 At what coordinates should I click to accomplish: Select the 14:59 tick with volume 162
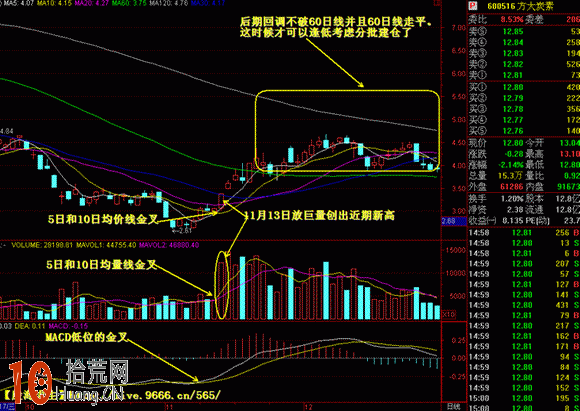pos(524,336)
